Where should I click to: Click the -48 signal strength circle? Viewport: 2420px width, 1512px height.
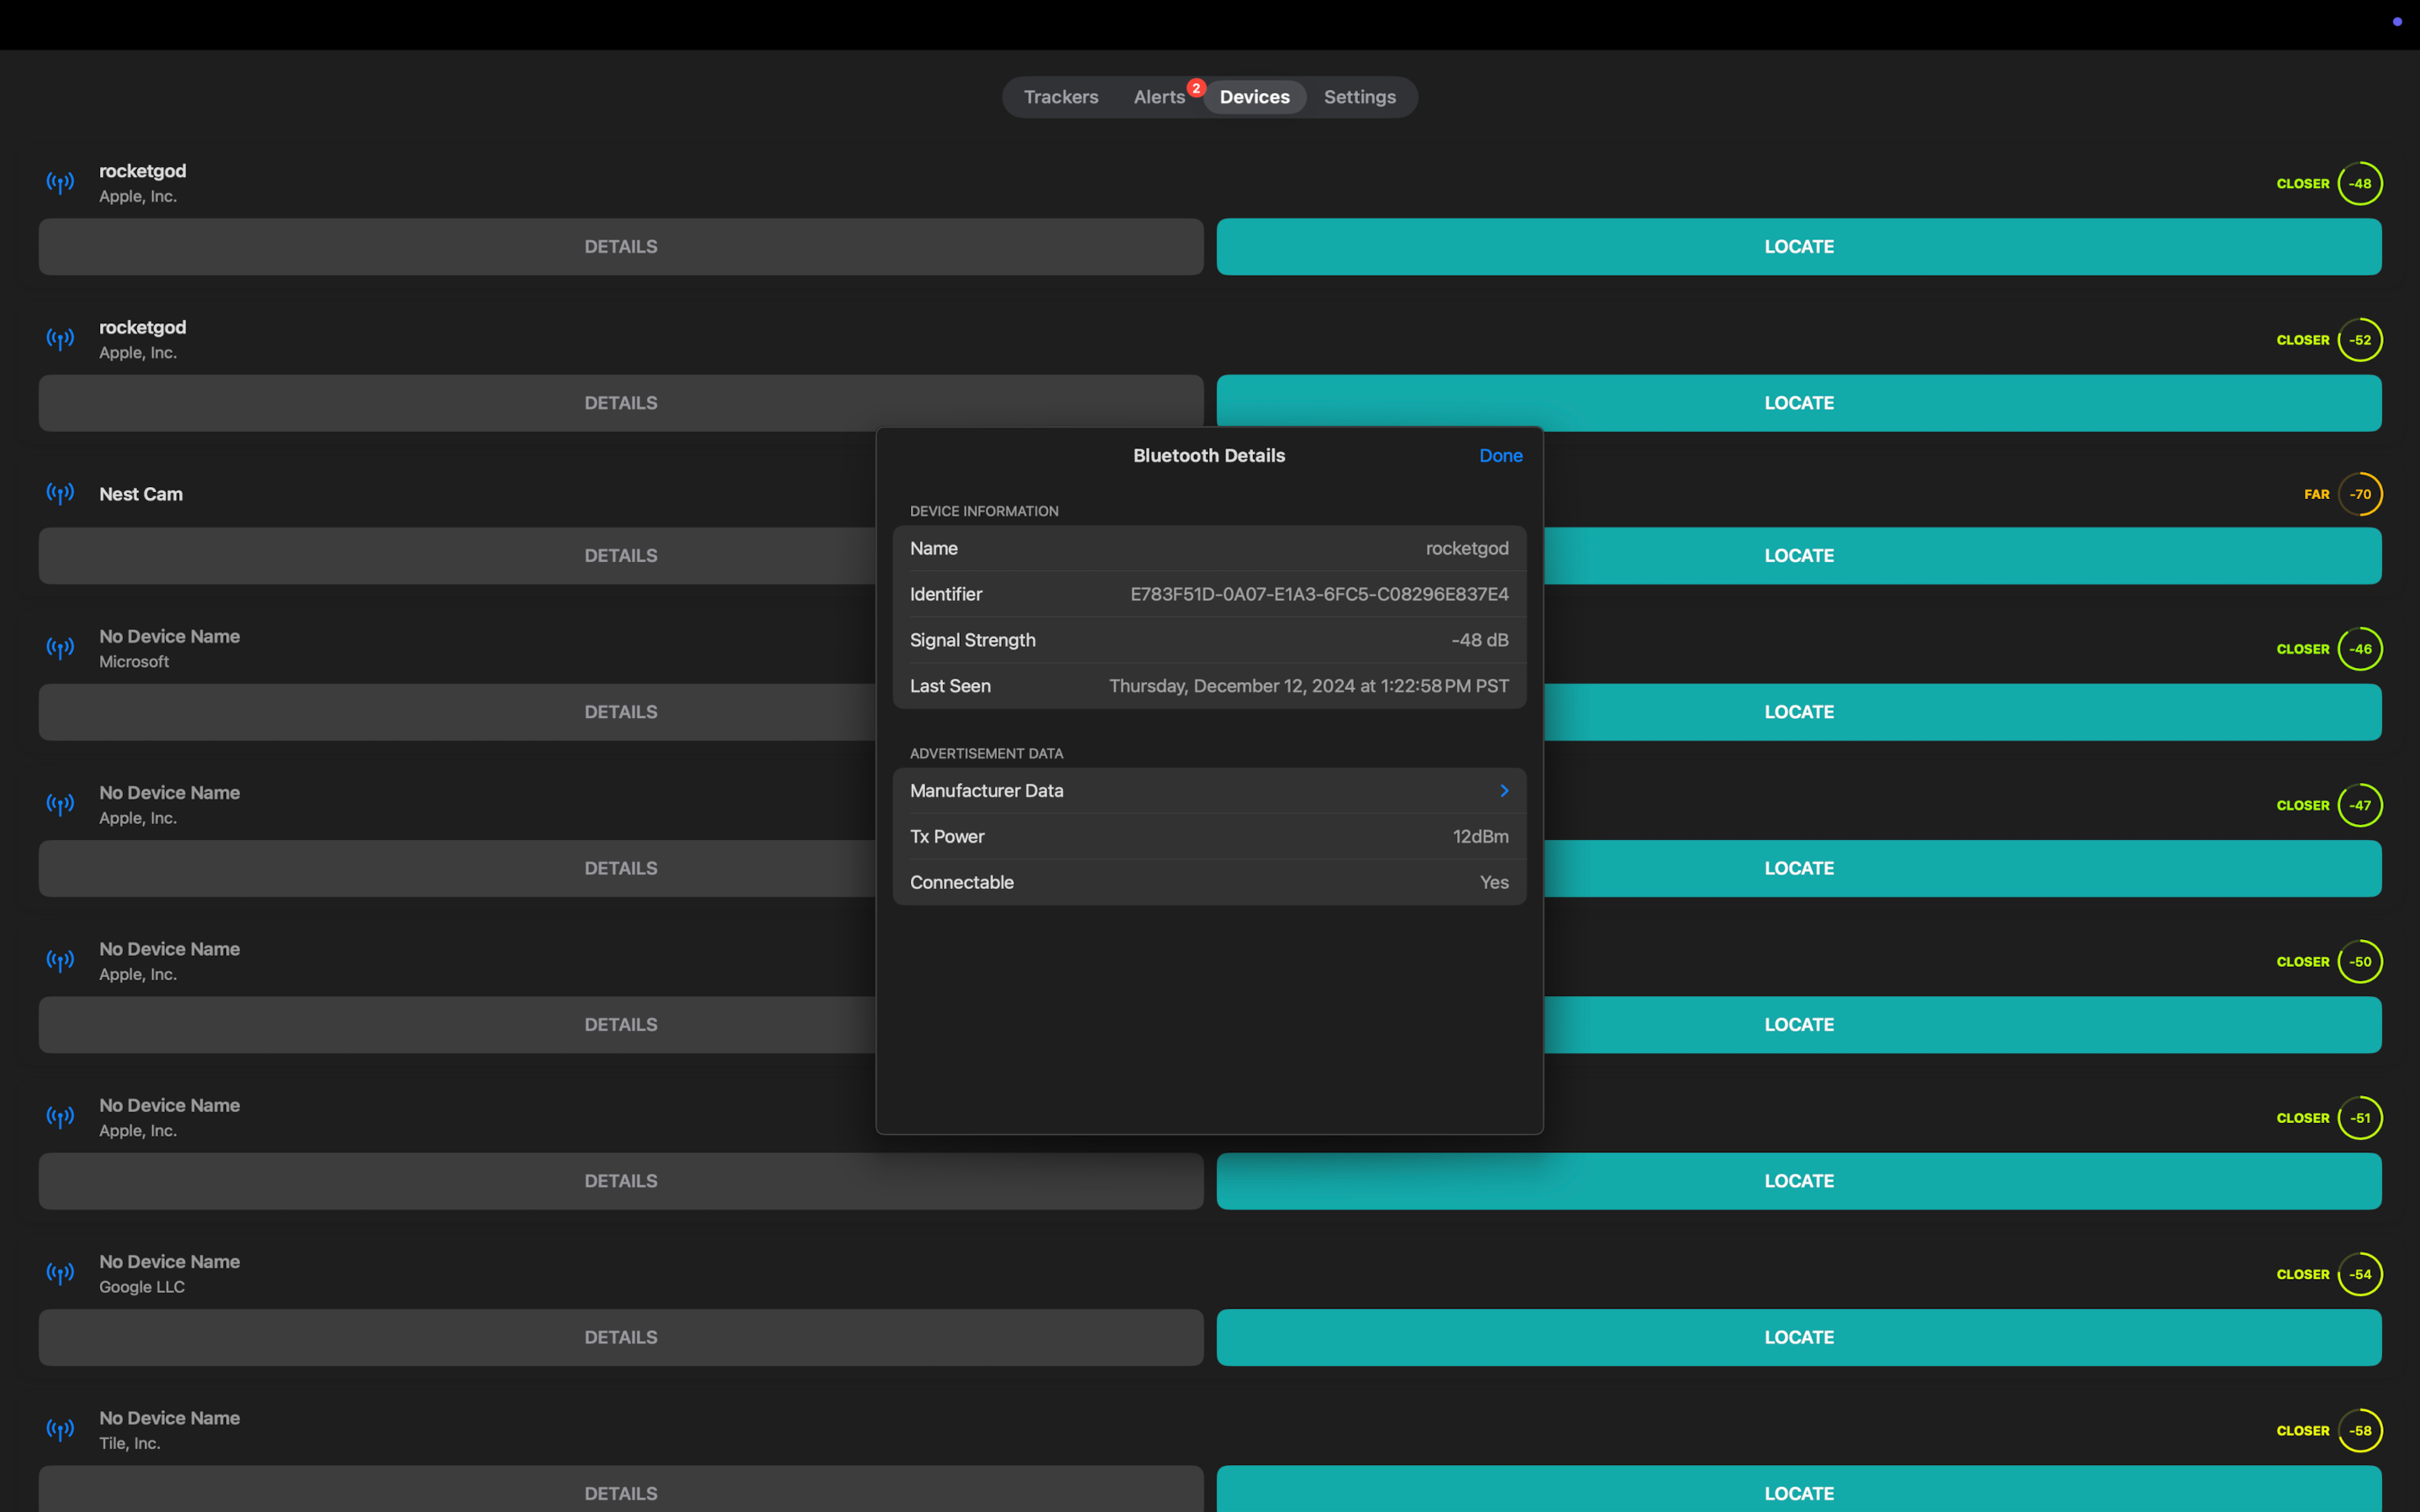pos(2360,183)
